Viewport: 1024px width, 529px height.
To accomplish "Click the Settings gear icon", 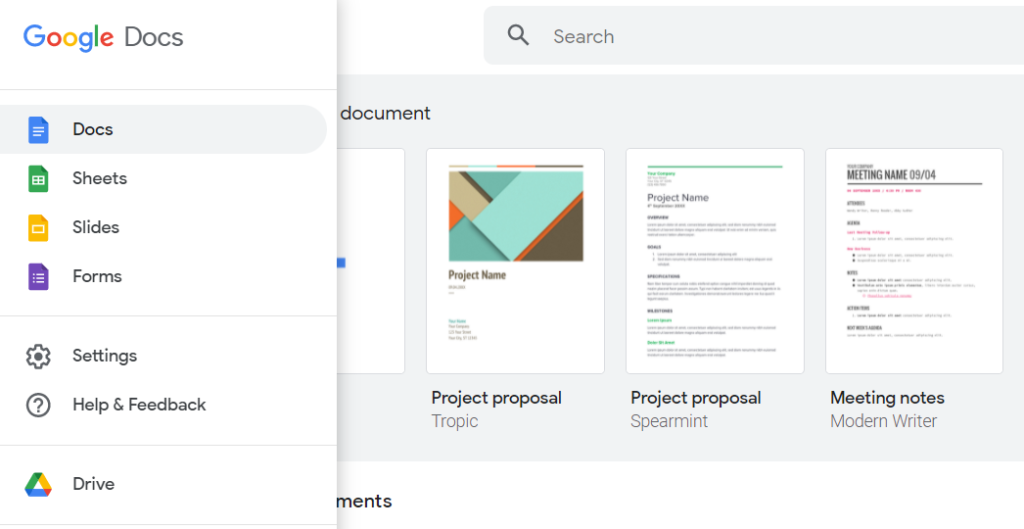I will tap(39, 356).
